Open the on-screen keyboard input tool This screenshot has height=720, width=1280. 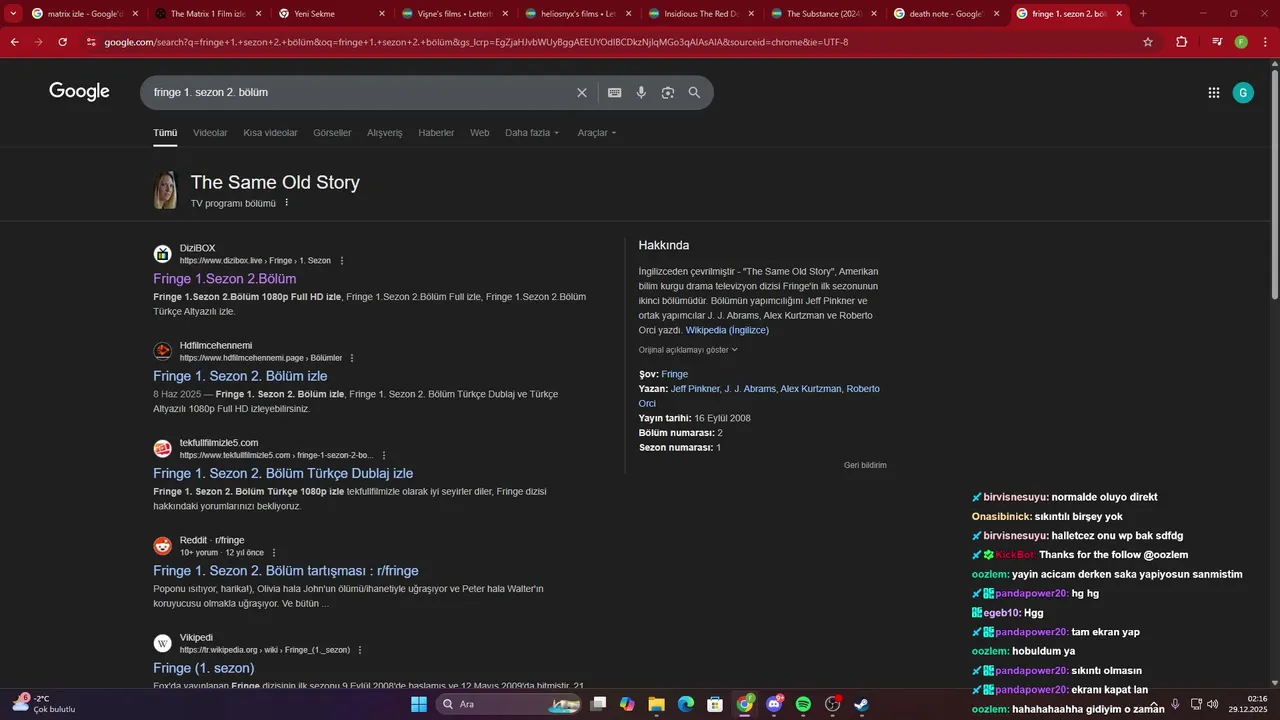point(614,92)
